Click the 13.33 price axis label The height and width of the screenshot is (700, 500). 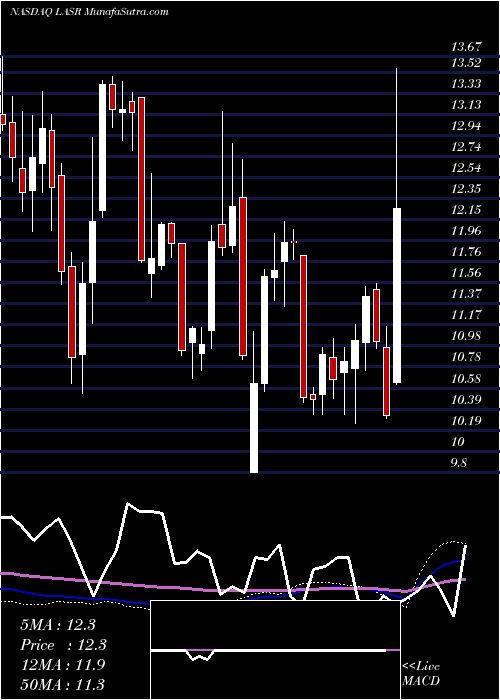click(467, 84)
